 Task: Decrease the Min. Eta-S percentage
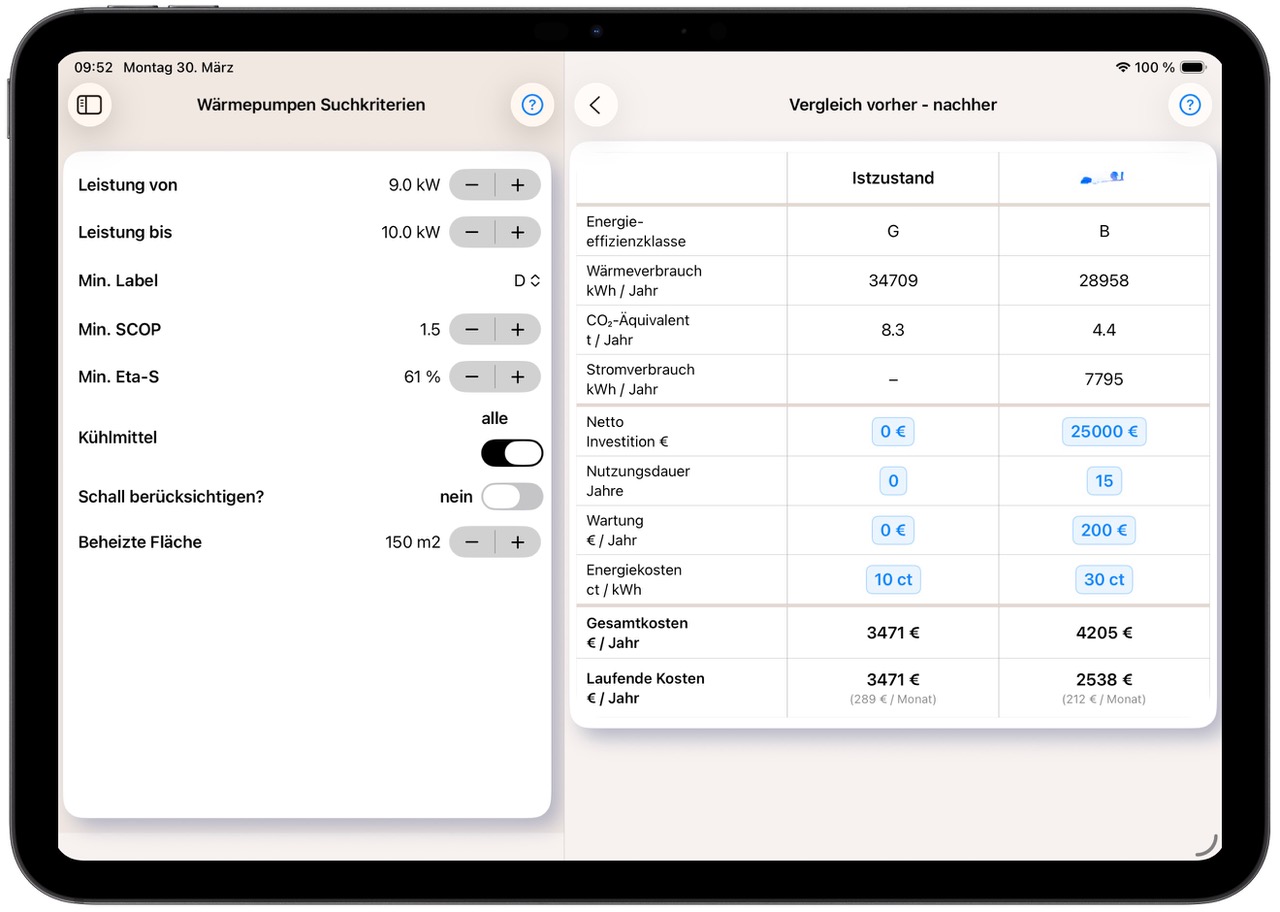point(471,377)
